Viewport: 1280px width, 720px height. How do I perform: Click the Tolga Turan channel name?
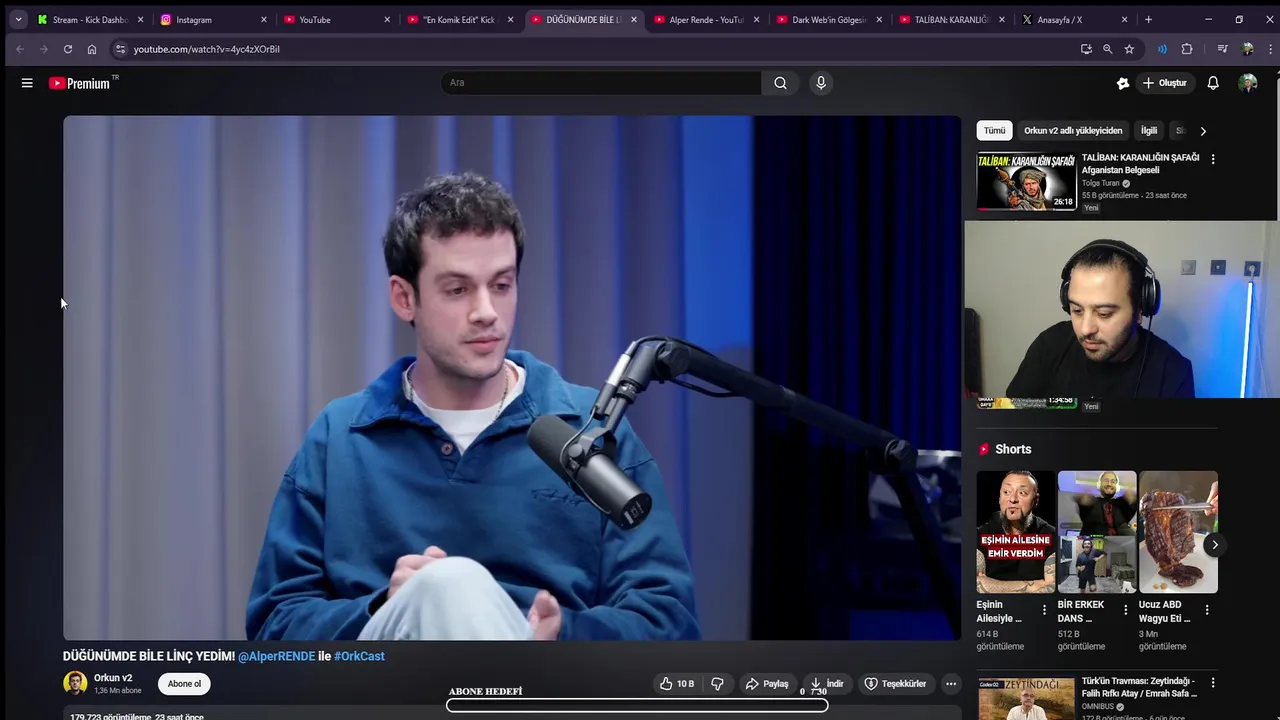pos(1101,184)
